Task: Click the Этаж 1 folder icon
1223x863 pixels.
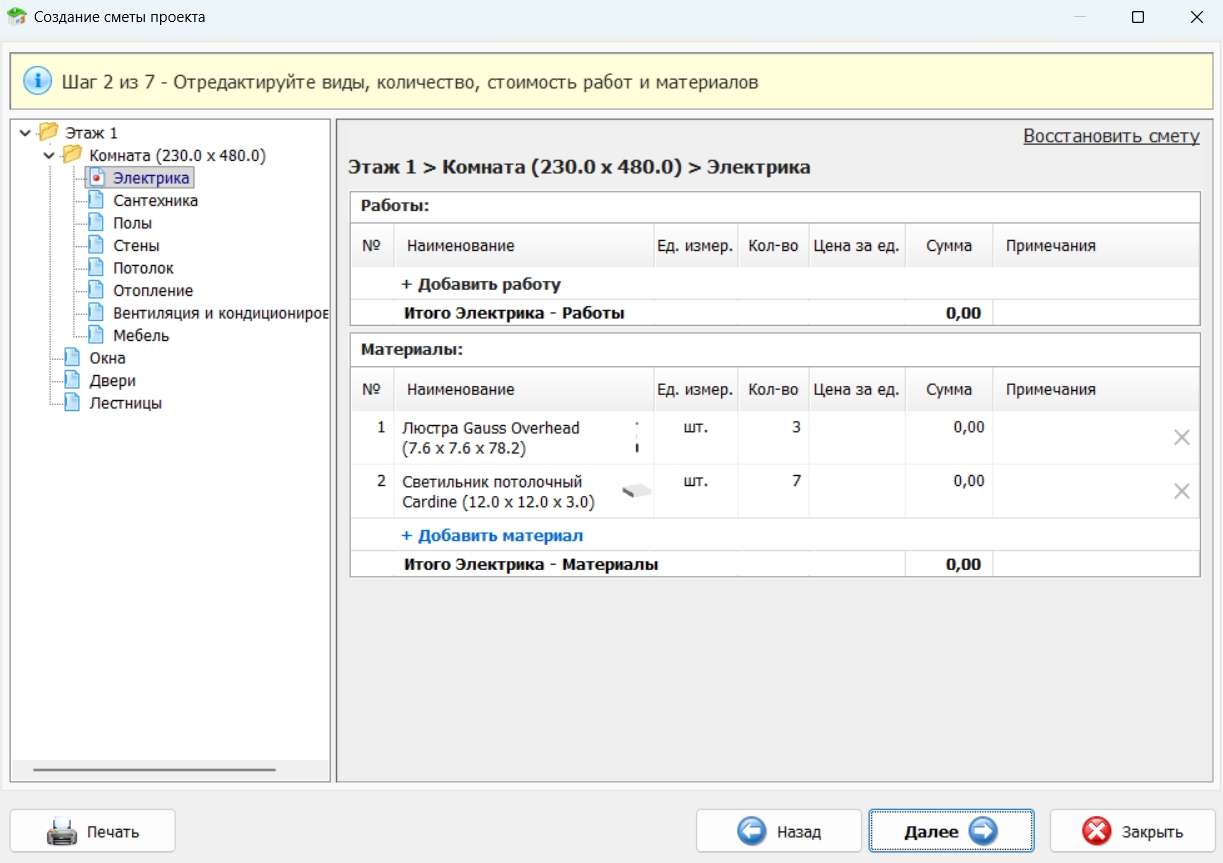Action: pos(48,132)
